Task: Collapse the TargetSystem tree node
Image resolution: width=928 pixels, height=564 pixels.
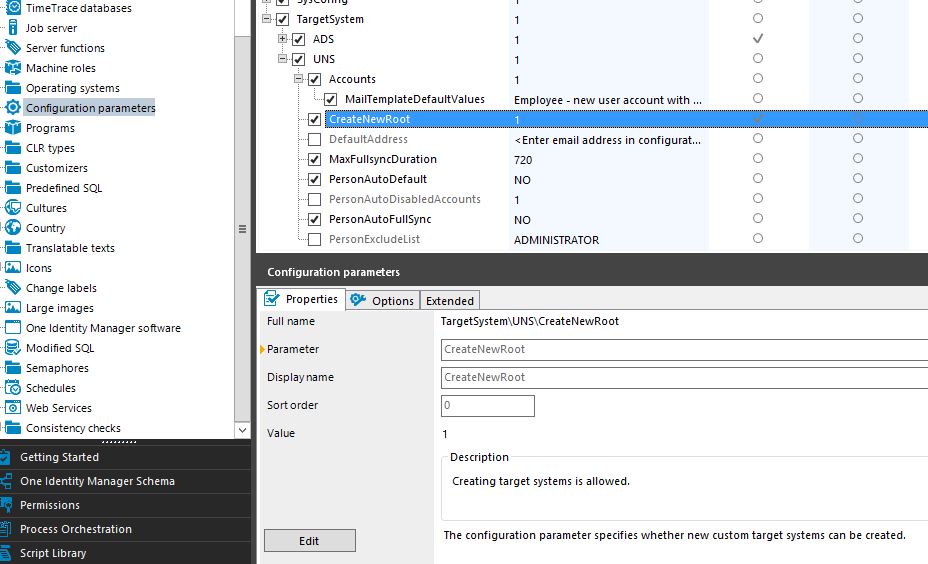Action: (x=267, y=19)
